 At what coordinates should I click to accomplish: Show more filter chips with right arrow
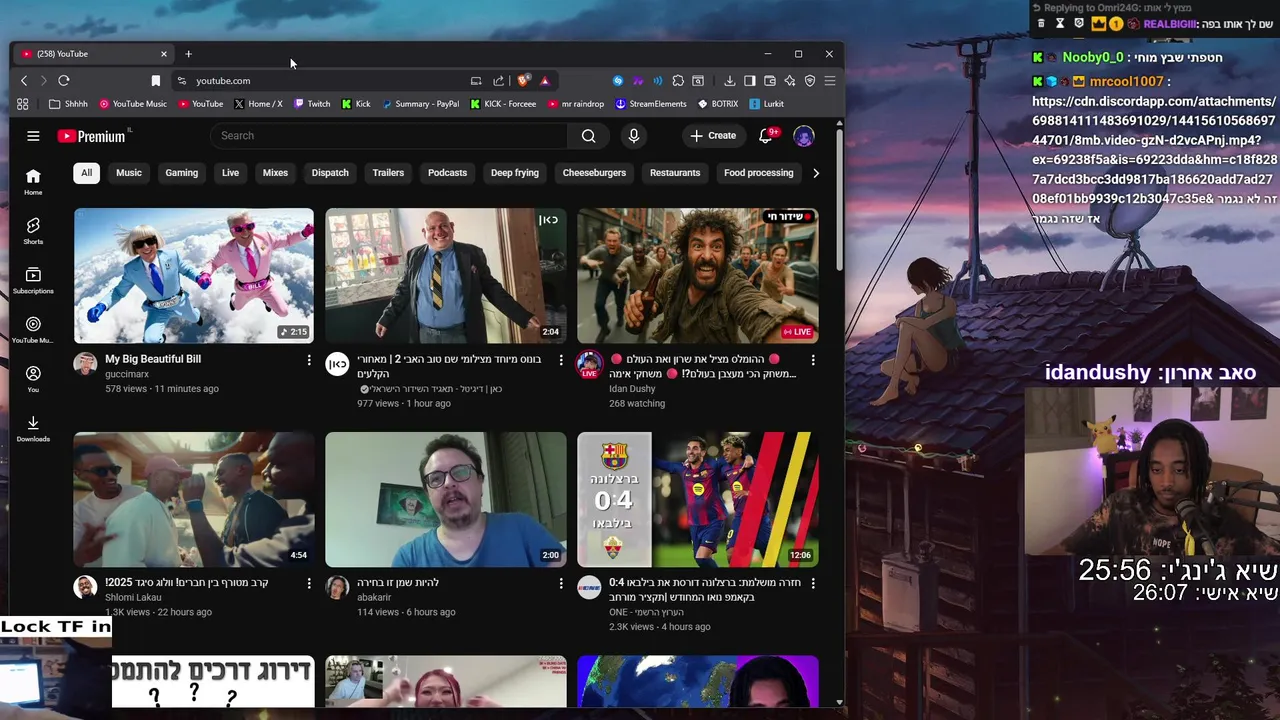(x=816, y=173)
